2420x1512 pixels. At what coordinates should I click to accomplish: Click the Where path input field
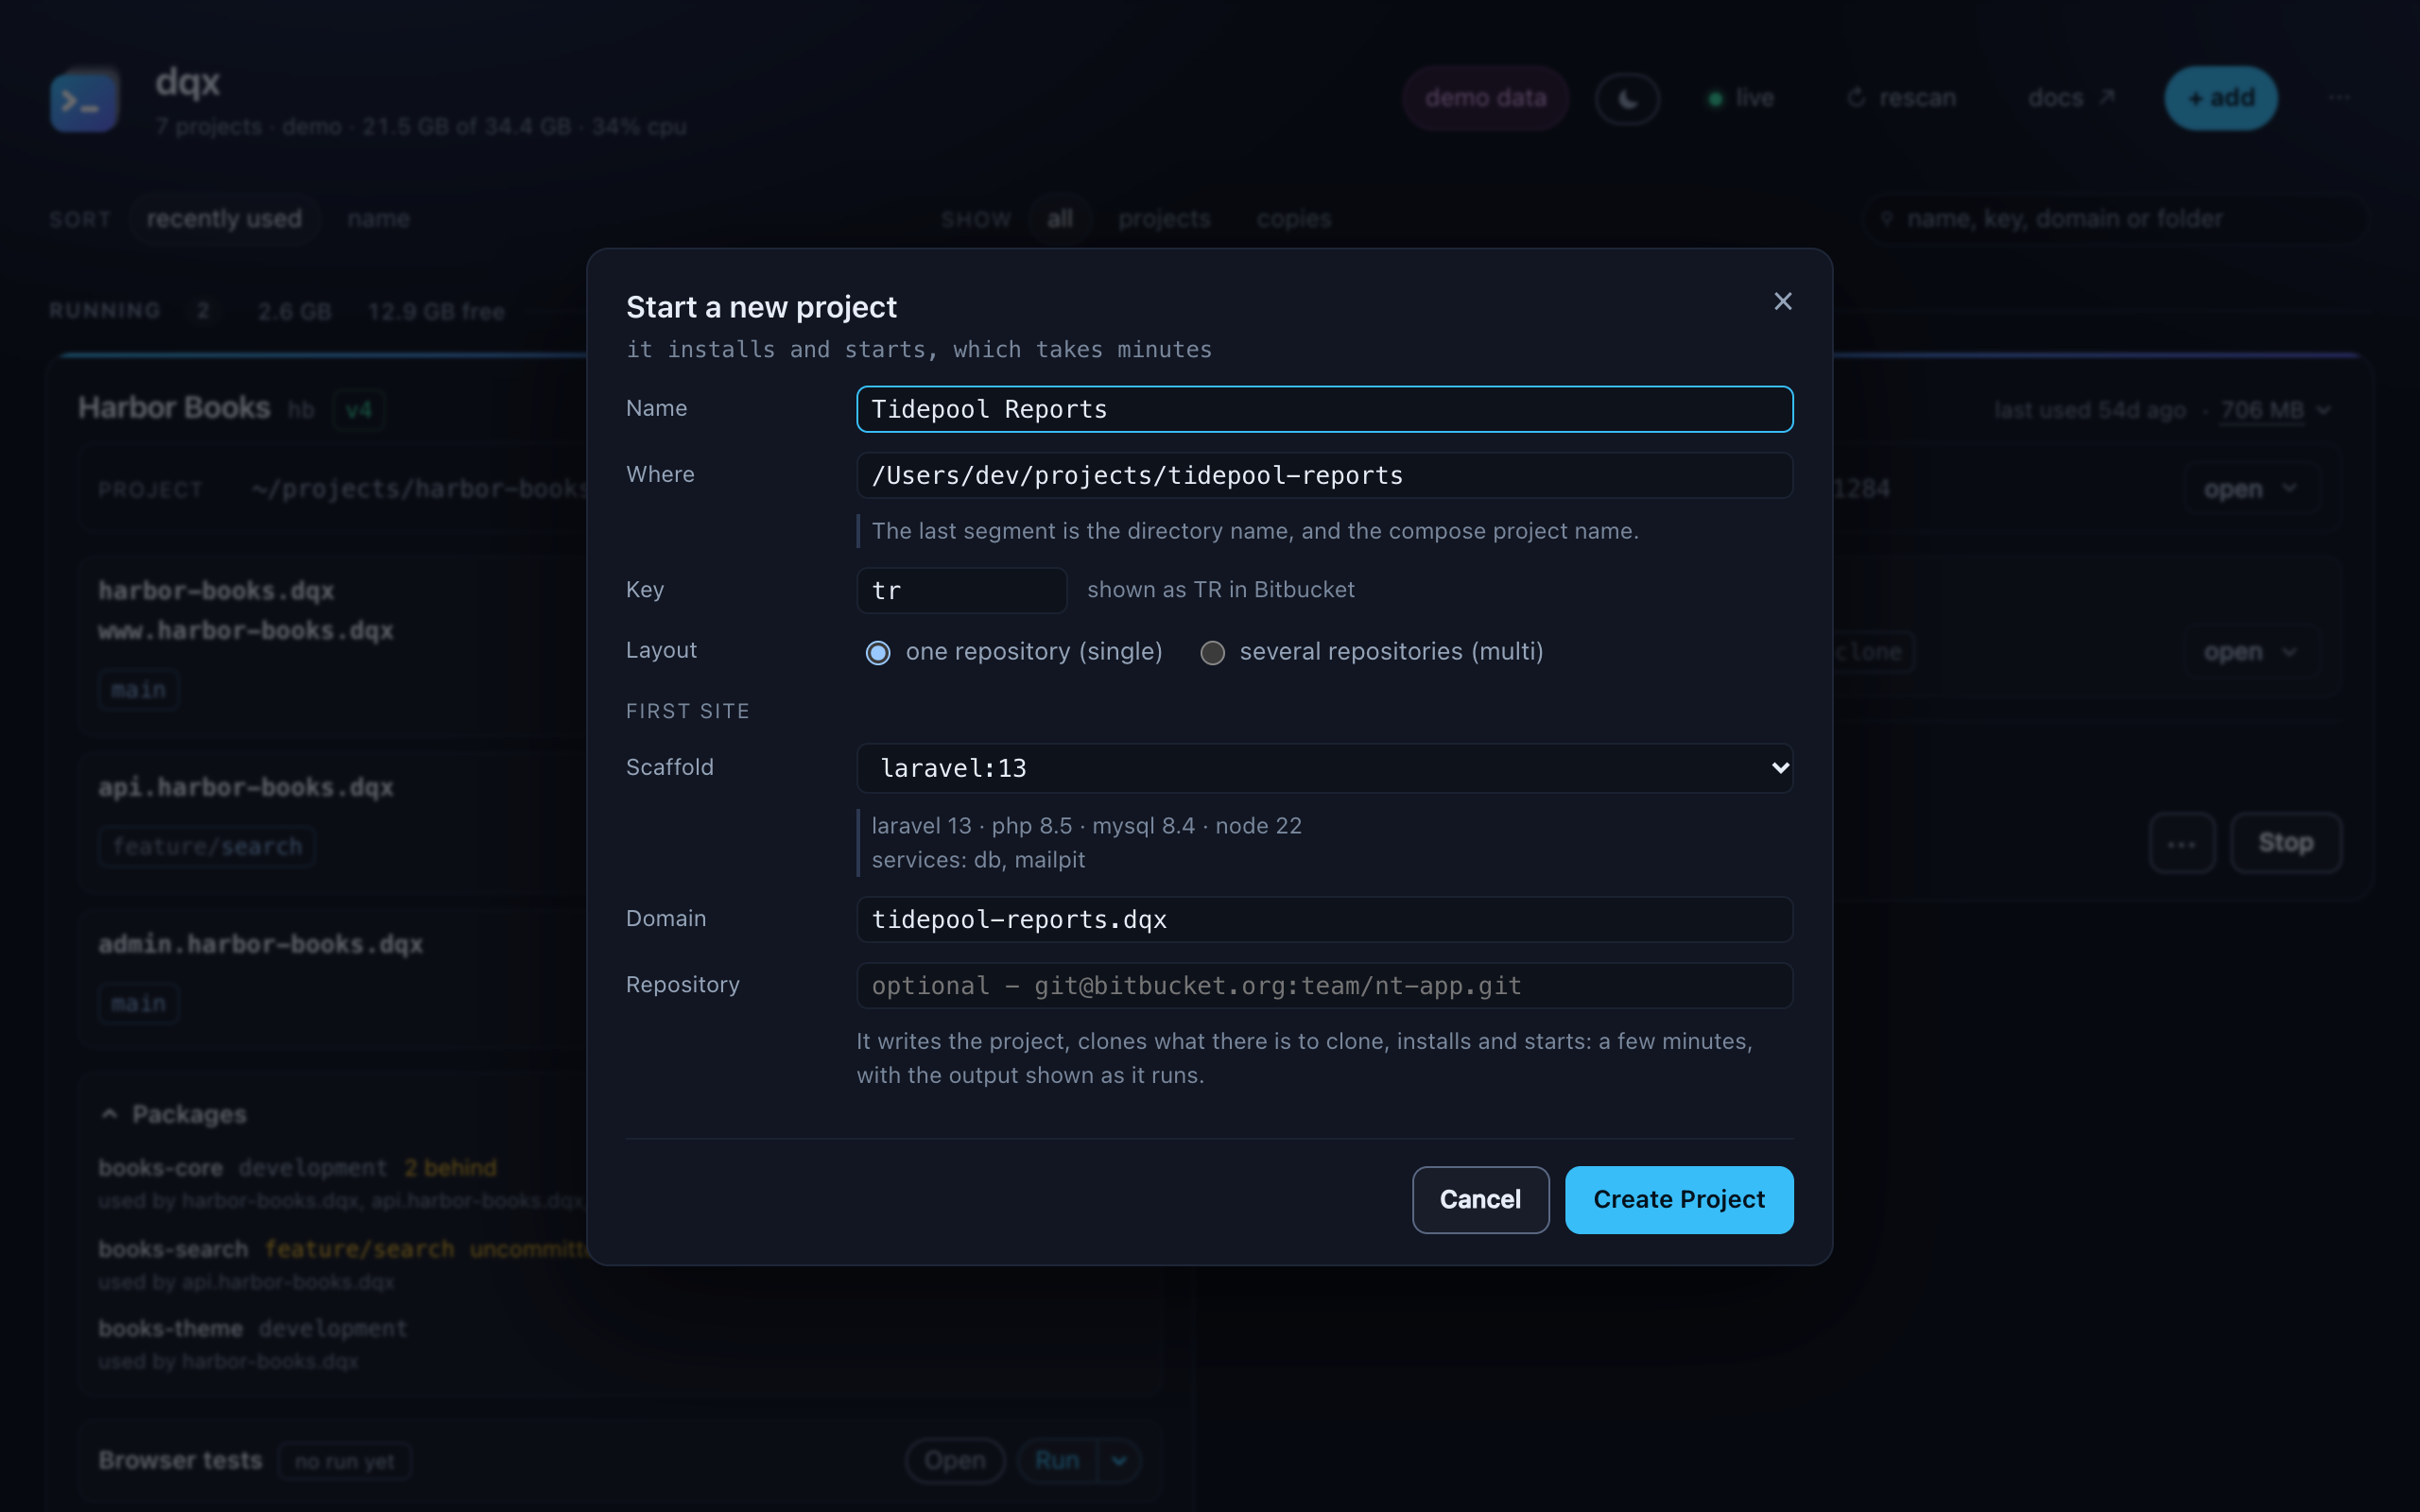1324,475
